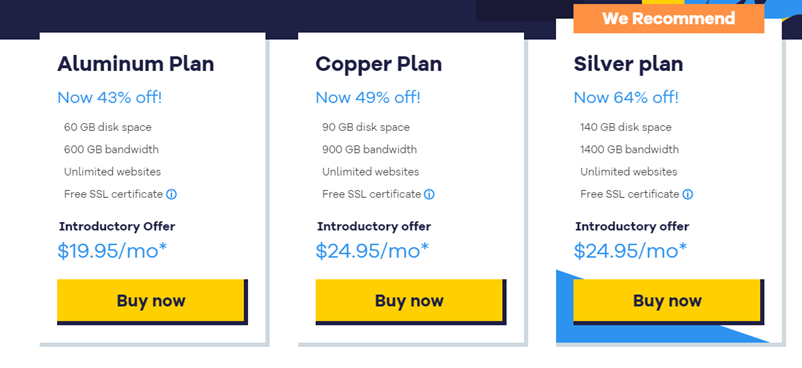Click the Silver plan heading

pyautogui.click(x=628, y=65)
